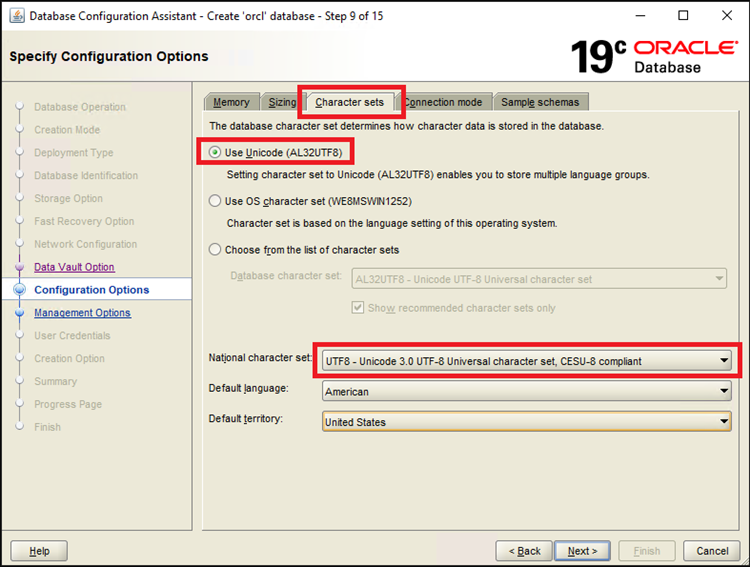This screenshot has height=567, width=750.
Task: Switch to the Connection mode tab
Action: [x=444, y=102]
